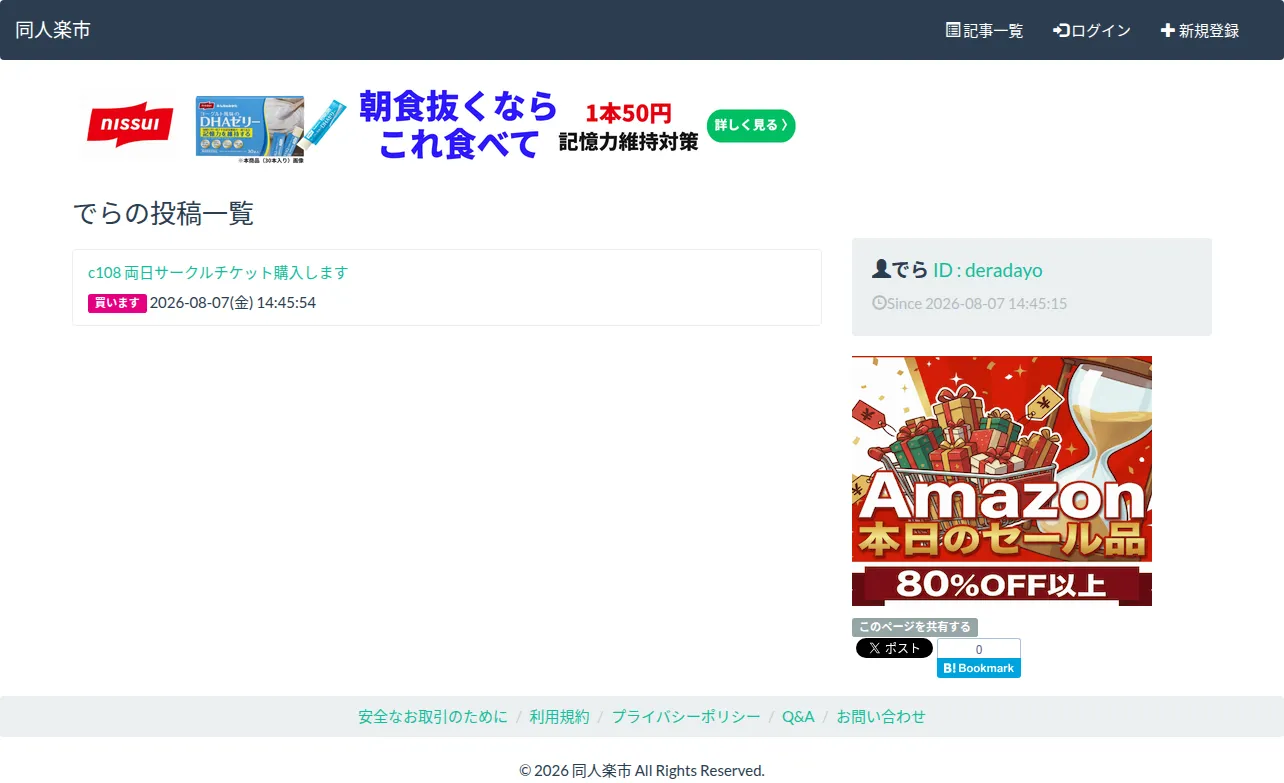Image resolution: width=1284 pixels, height=783 pixels.
Task: Click the Hatena B! Bookmark button
Action: coord(979,668)
